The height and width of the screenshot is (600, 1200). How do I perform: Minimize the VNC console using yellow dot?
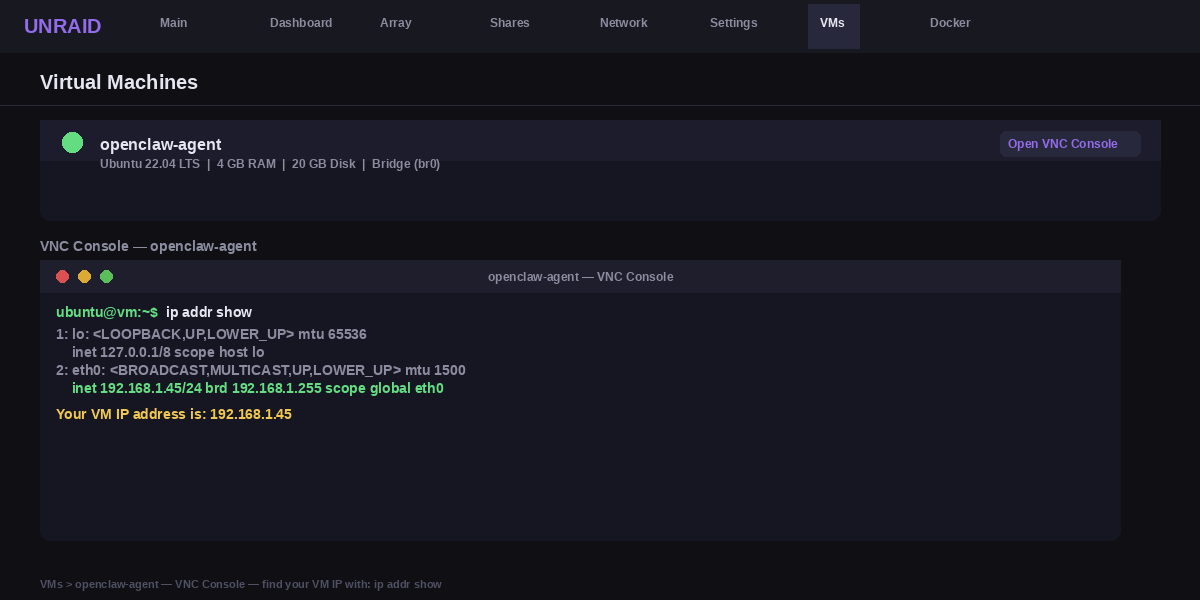[x=84, y=277]
